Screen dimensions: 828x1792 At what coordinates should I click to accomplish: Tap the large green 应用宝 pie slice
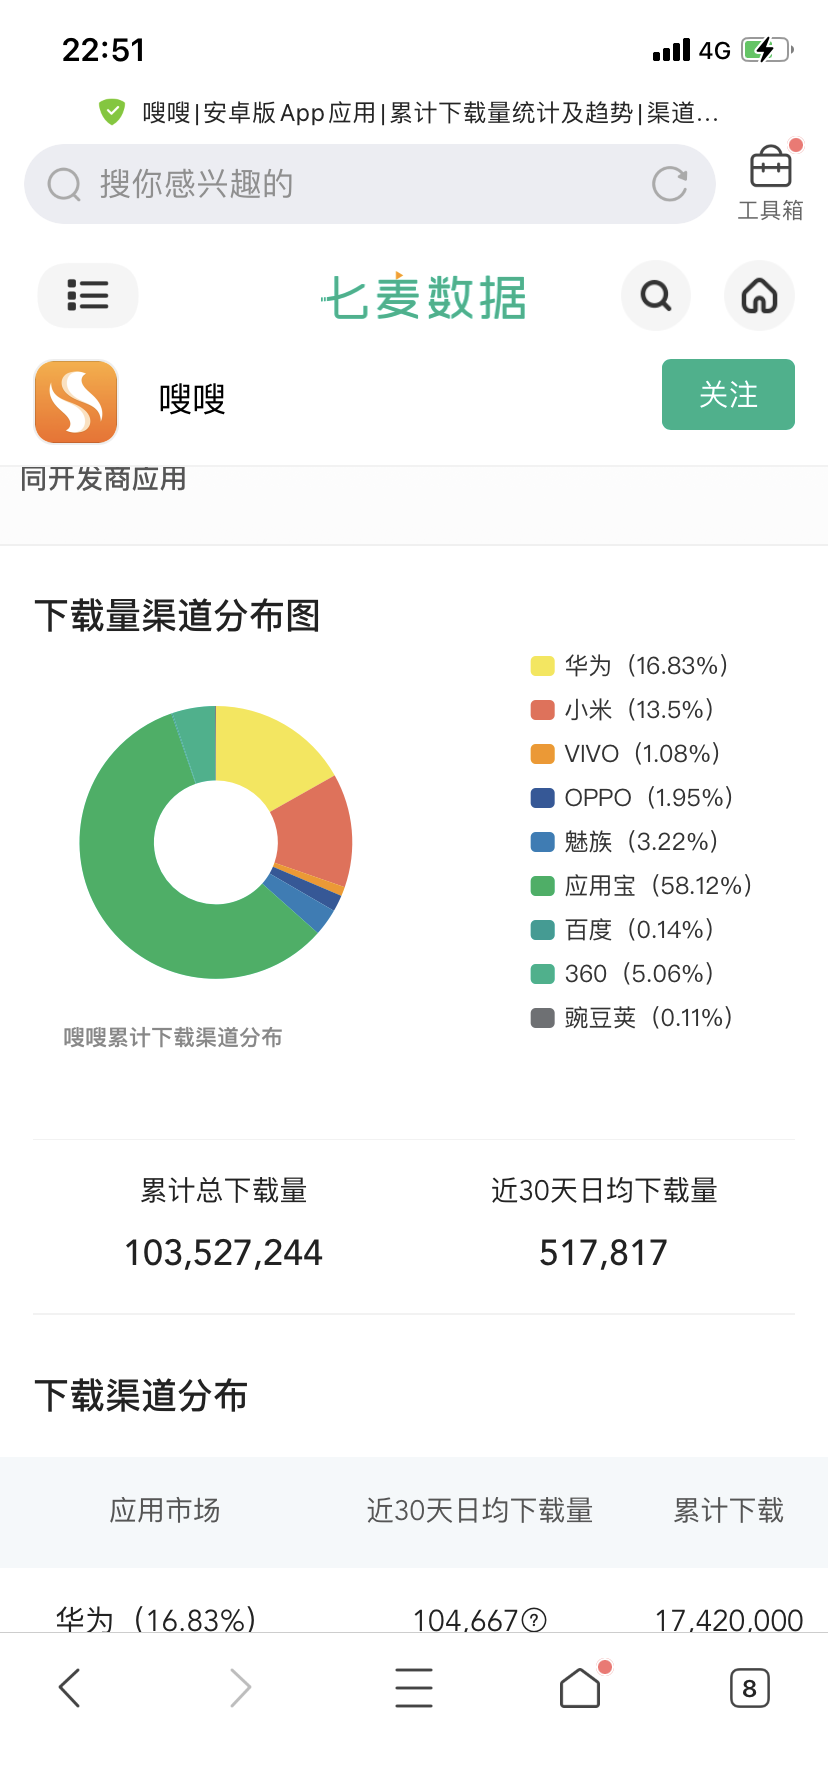(125, 880)
